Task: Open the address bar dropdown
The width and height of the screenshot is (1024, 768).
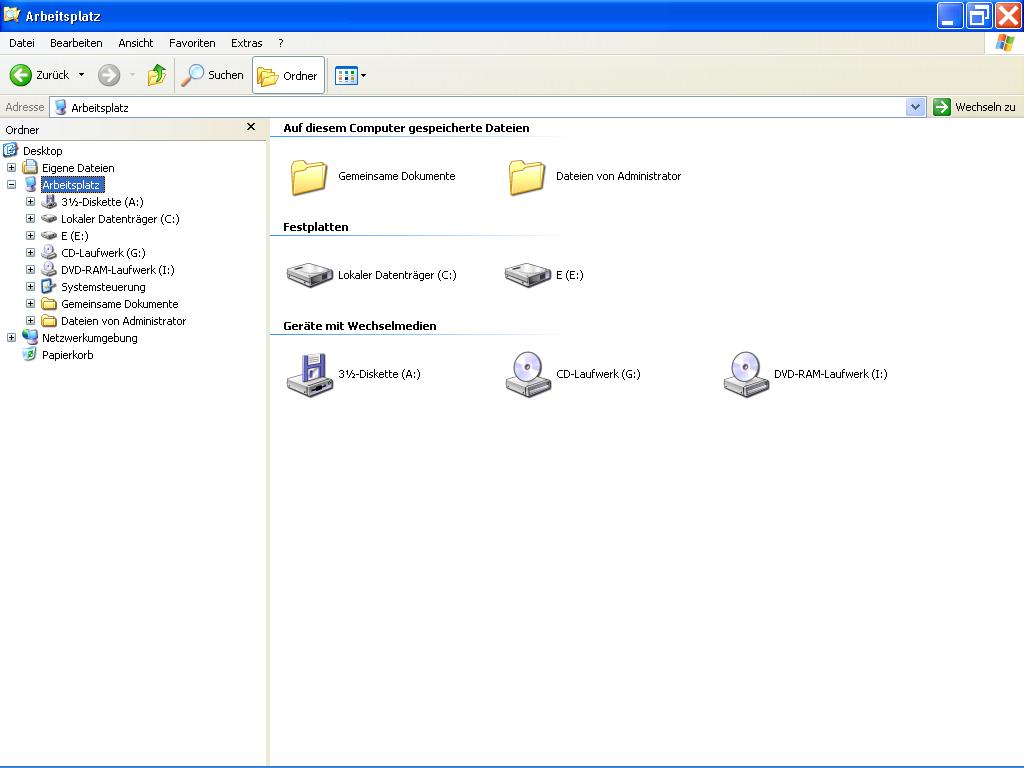Action: tap(916, 107)
